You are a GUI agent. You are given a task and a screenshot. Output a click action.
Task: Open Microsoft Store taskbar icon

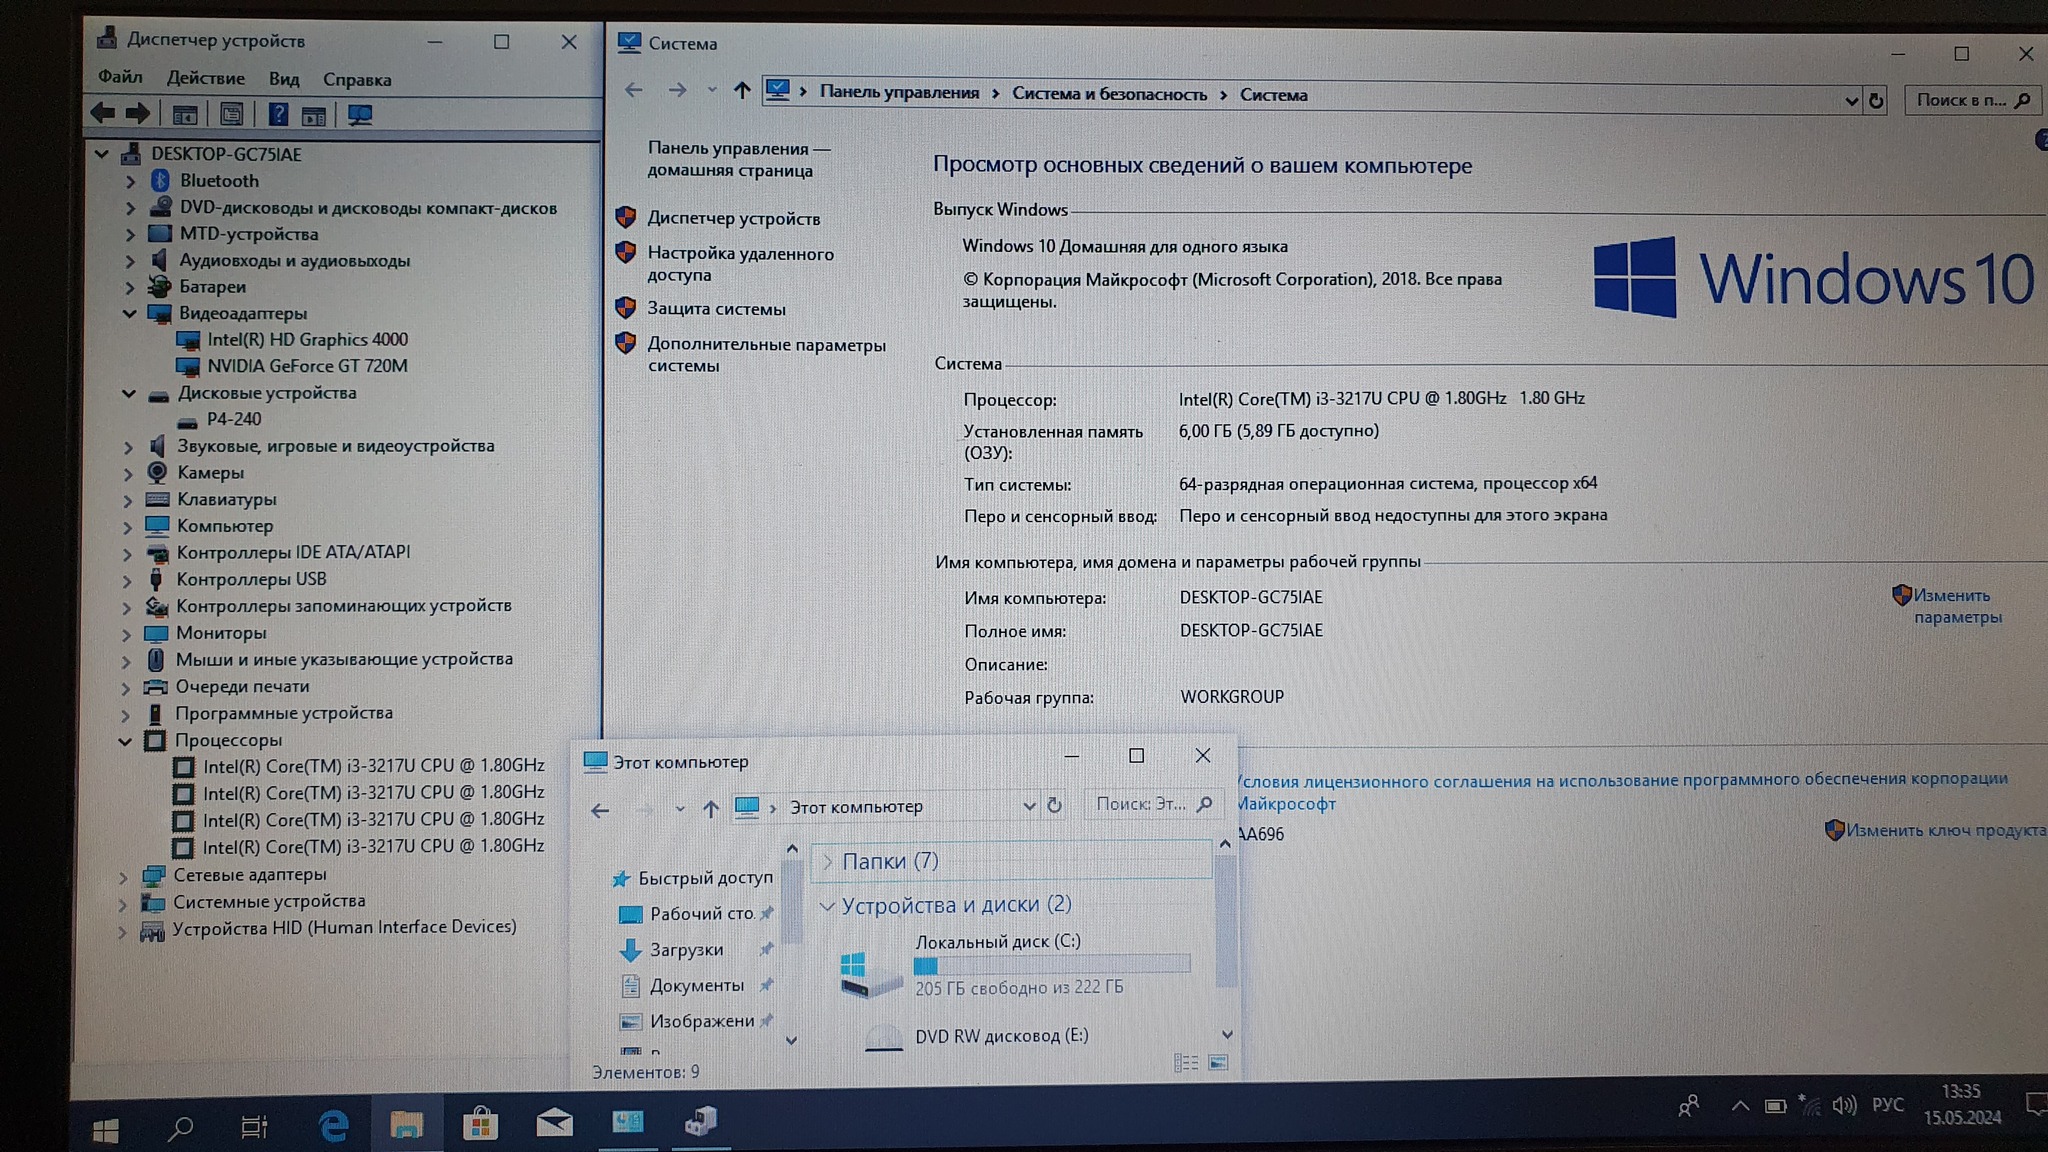480,1125
